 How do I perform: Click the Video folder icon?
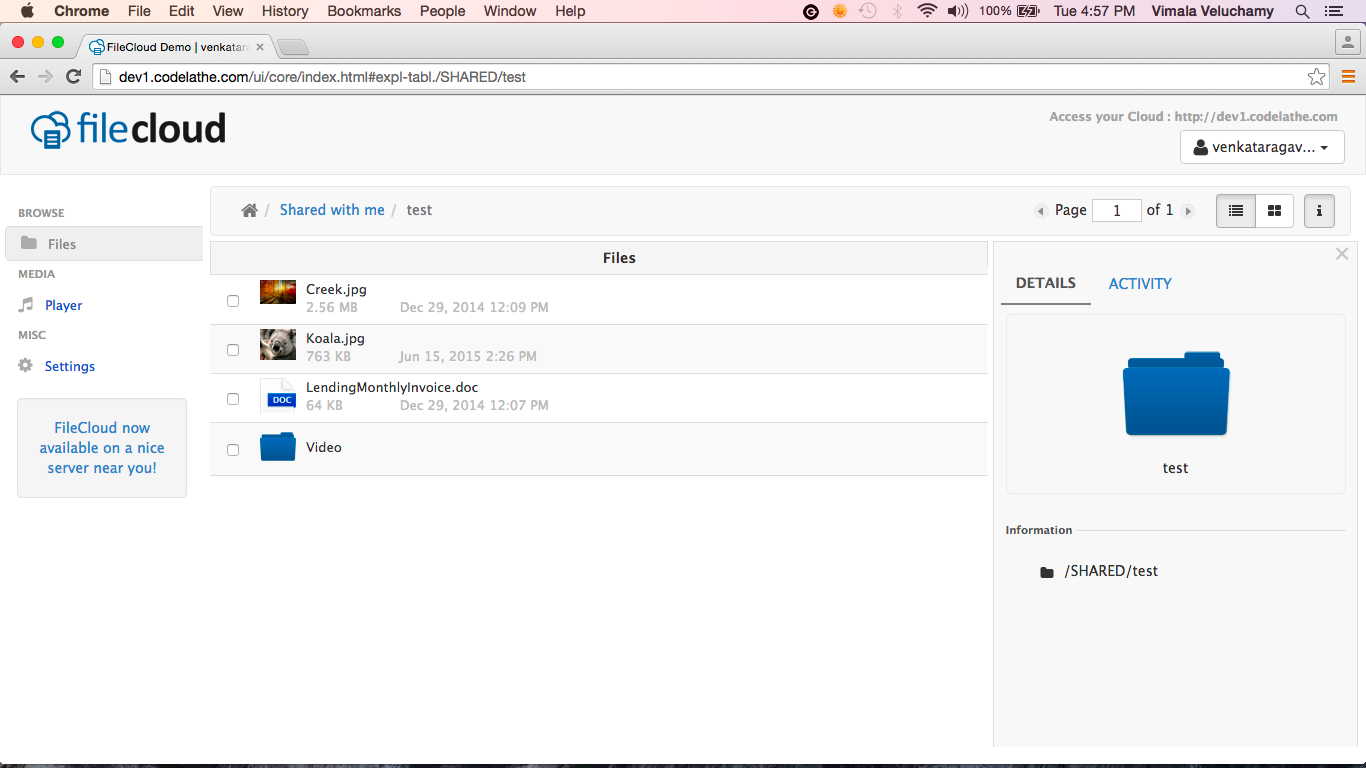click(278, 447)
